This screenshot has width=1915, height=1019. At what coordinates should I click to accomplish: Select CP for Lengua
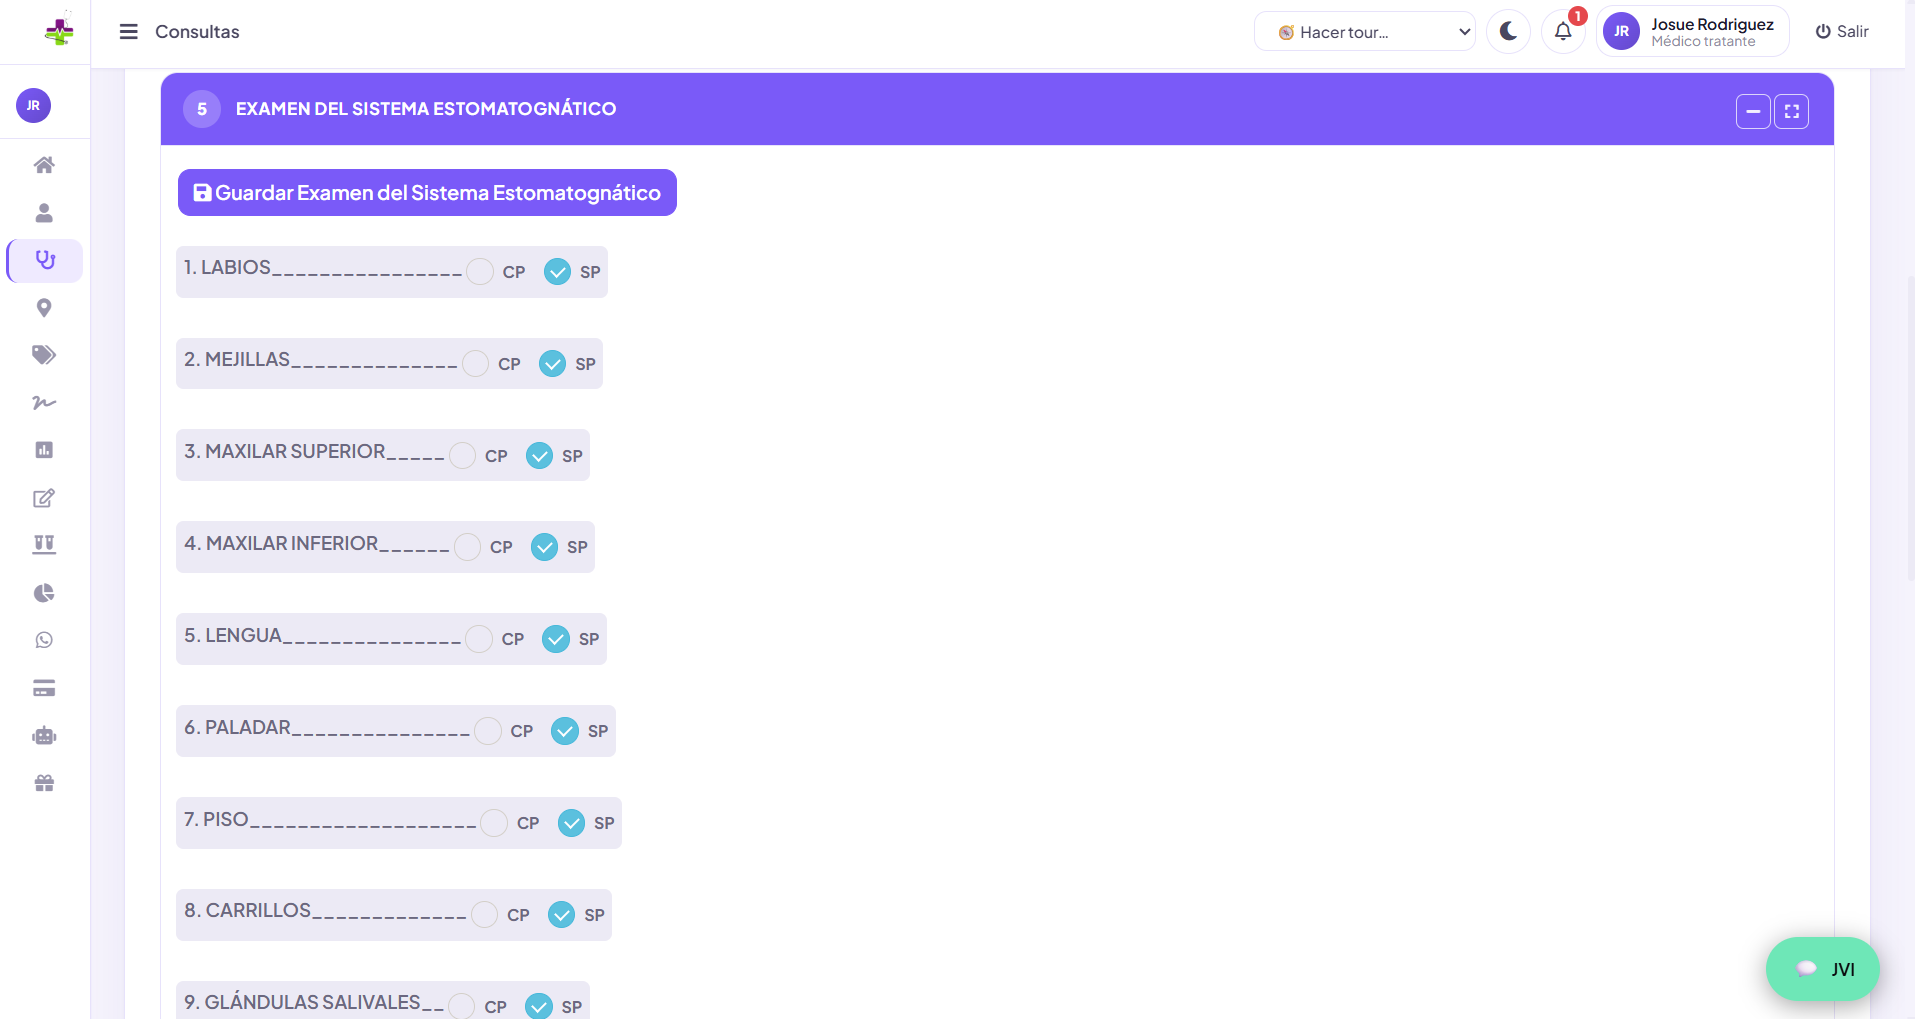479,639
